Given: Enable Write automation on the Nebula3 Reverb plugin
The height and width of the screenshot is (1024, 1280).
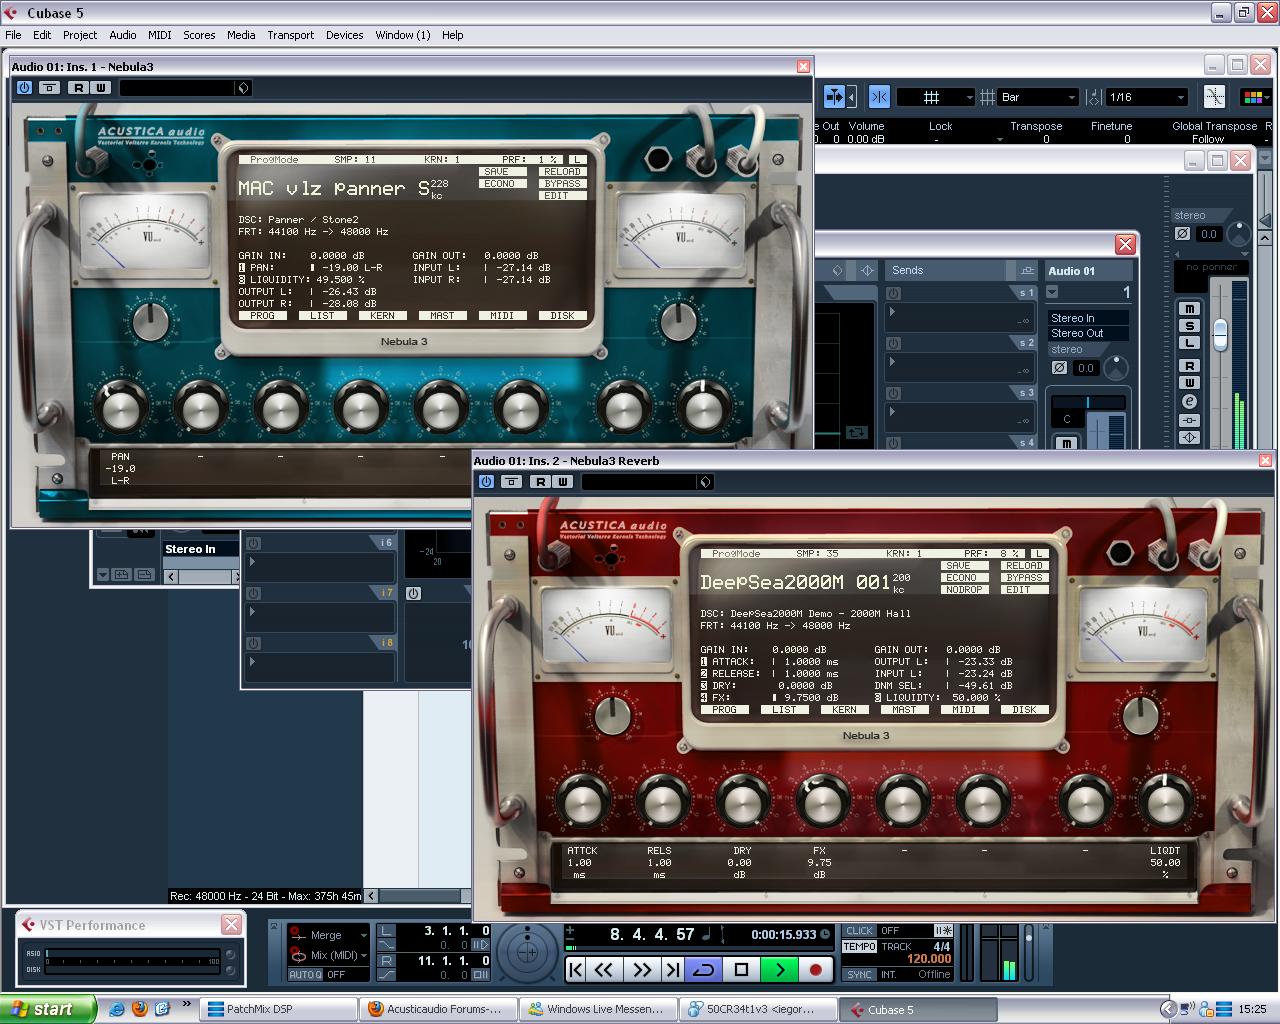Looking at the screenshot, I should (563, 481).
